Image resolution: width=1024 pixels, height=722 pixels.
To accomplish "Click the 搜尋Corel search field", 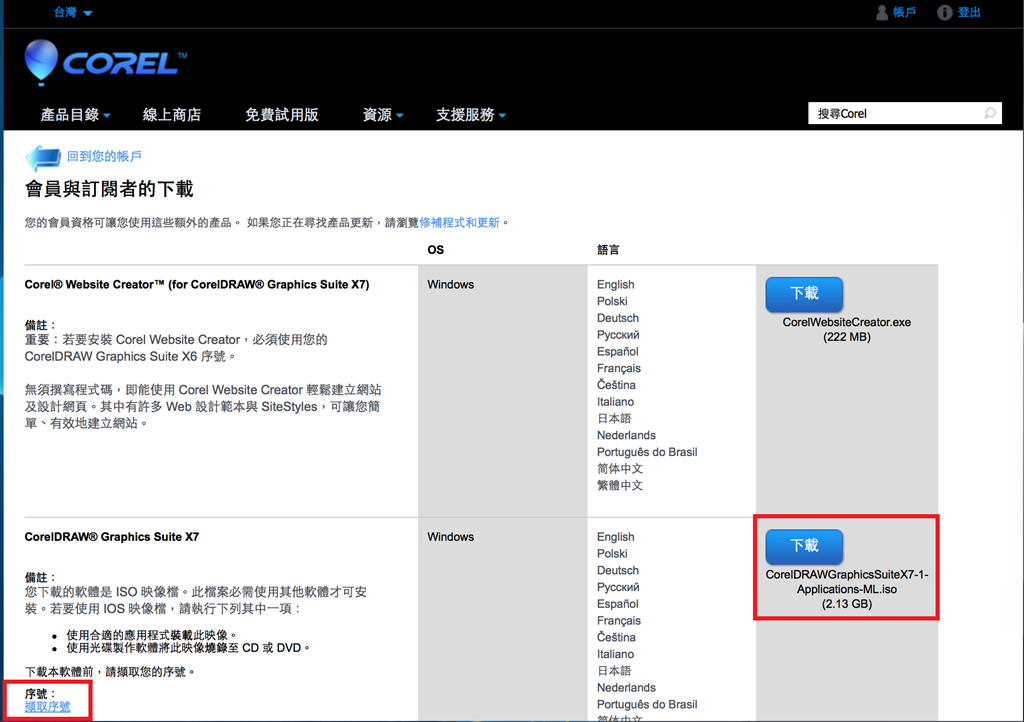I will pos(904,114).
